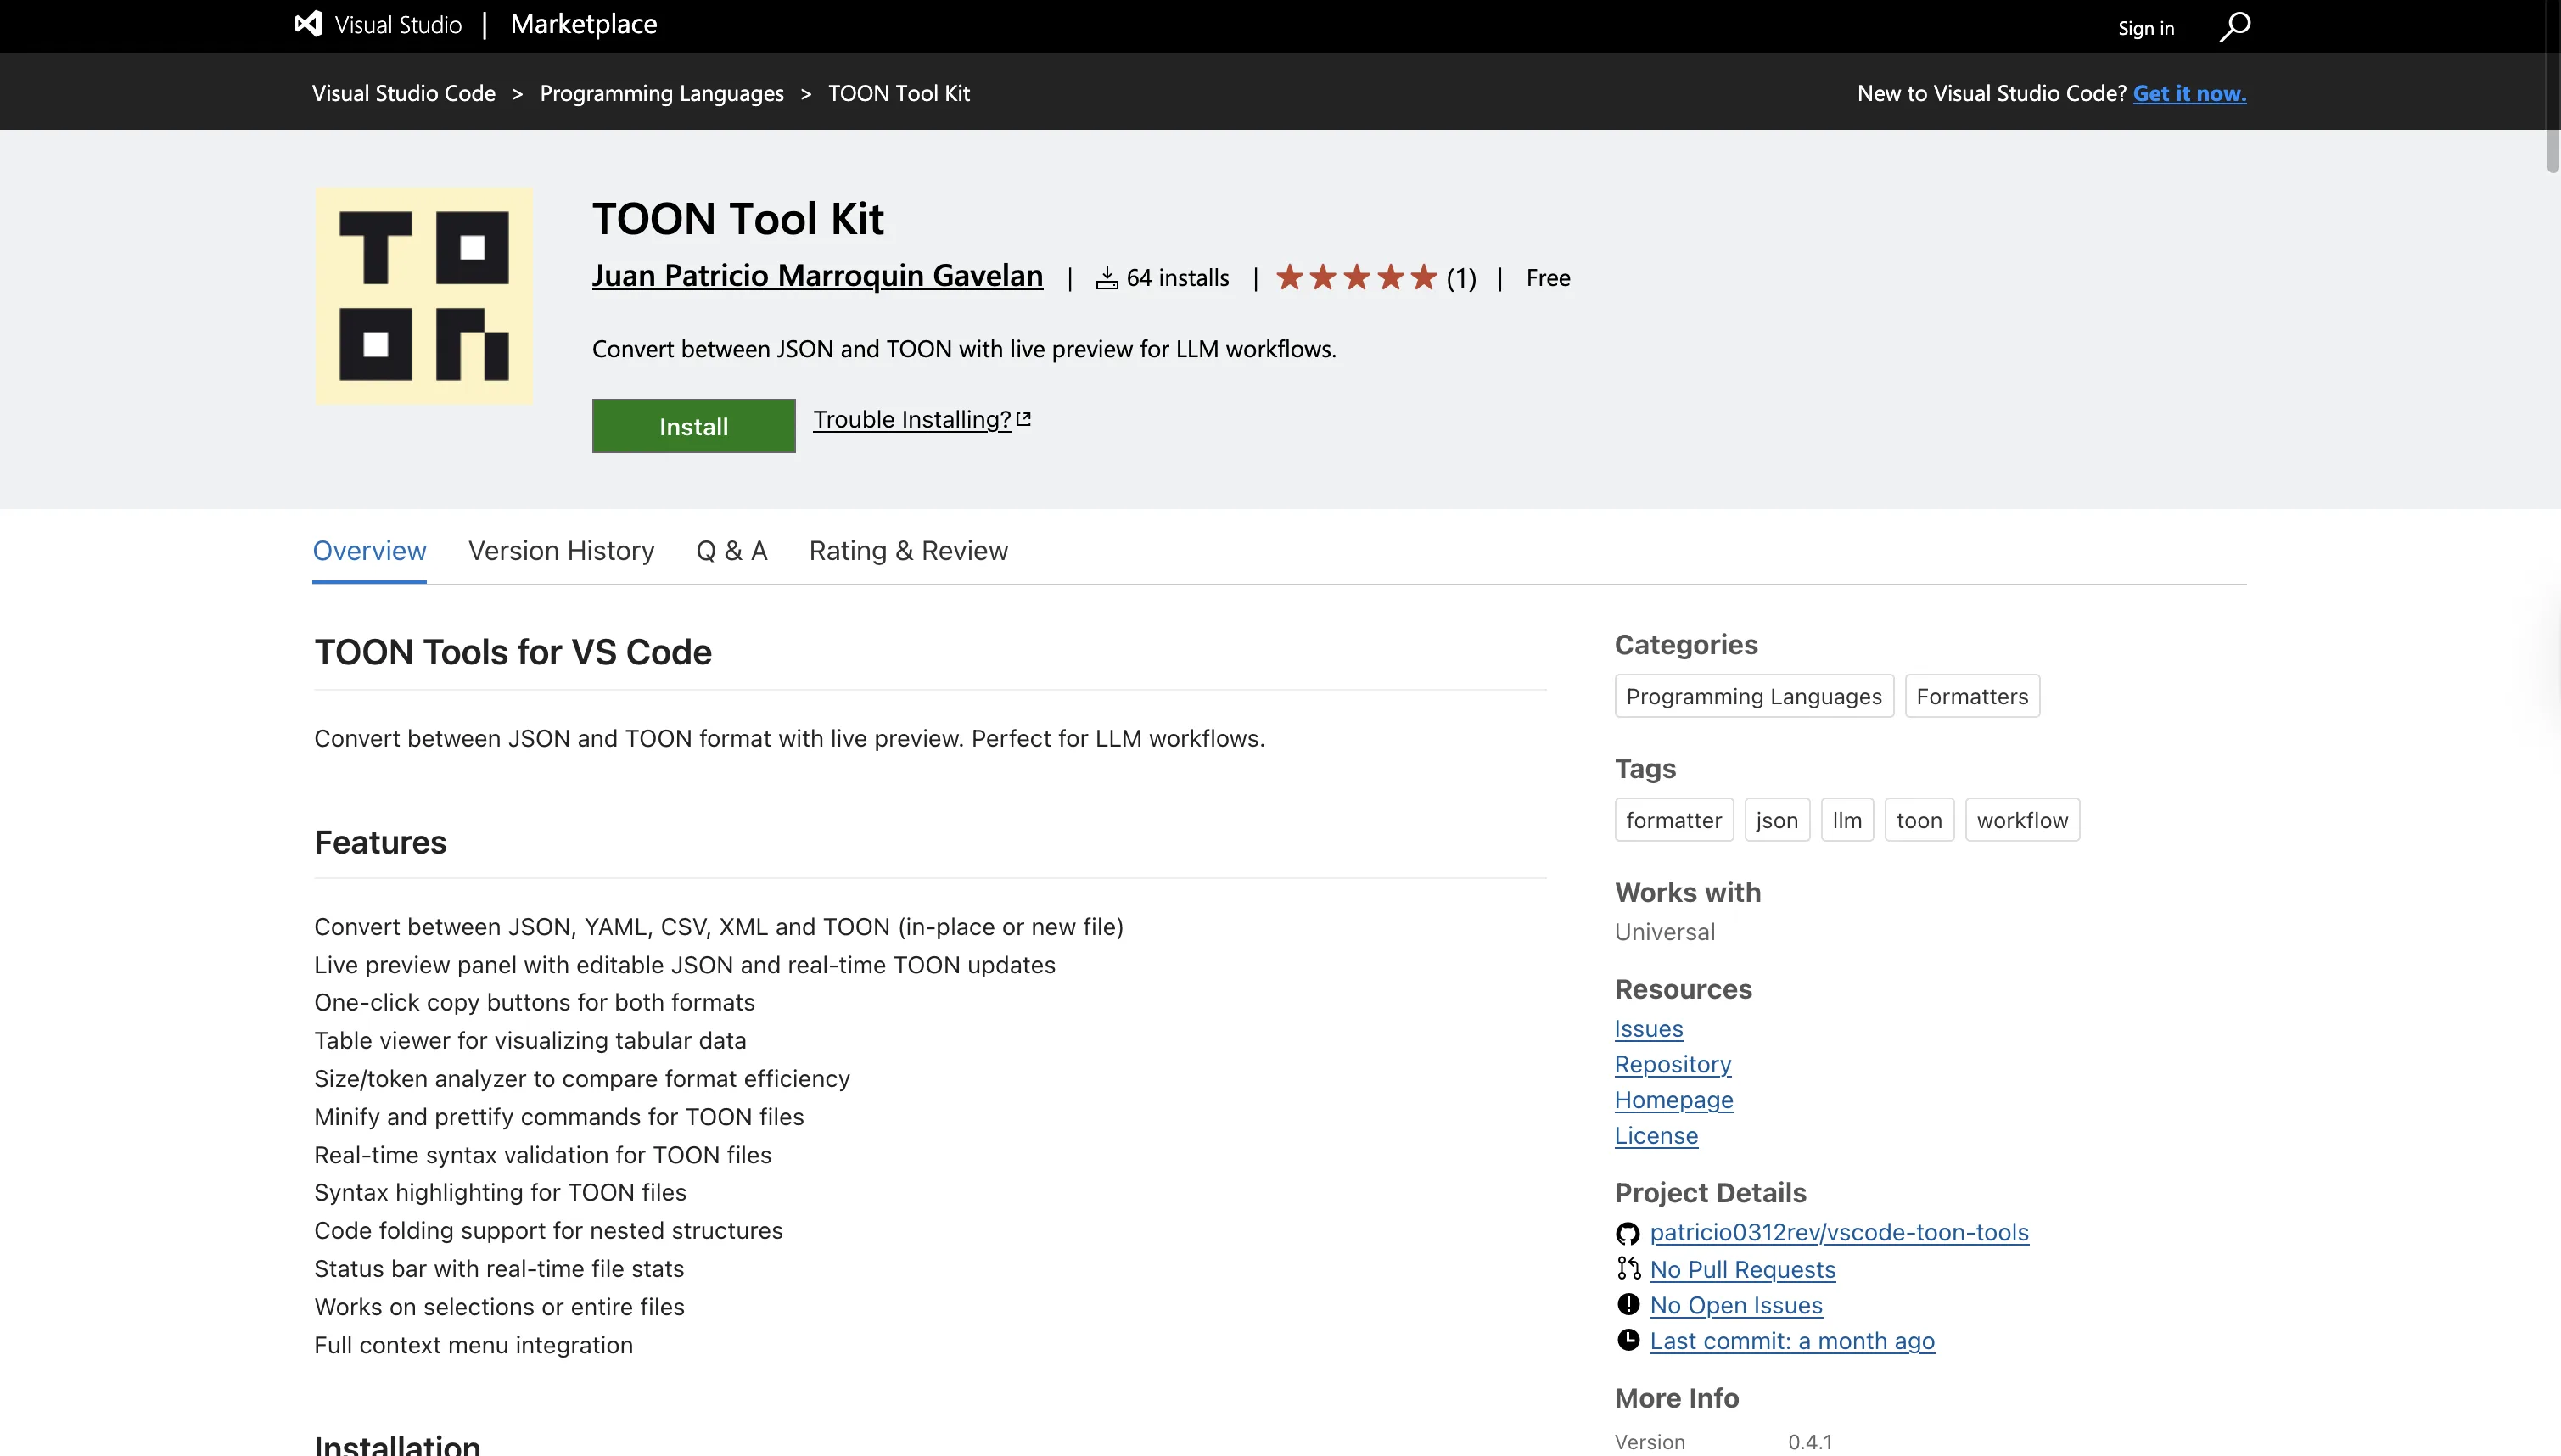Click 'Table viewer for visualizing tabular data' line
This screenshot has width=2561, height=1456.
point(530,1041)
